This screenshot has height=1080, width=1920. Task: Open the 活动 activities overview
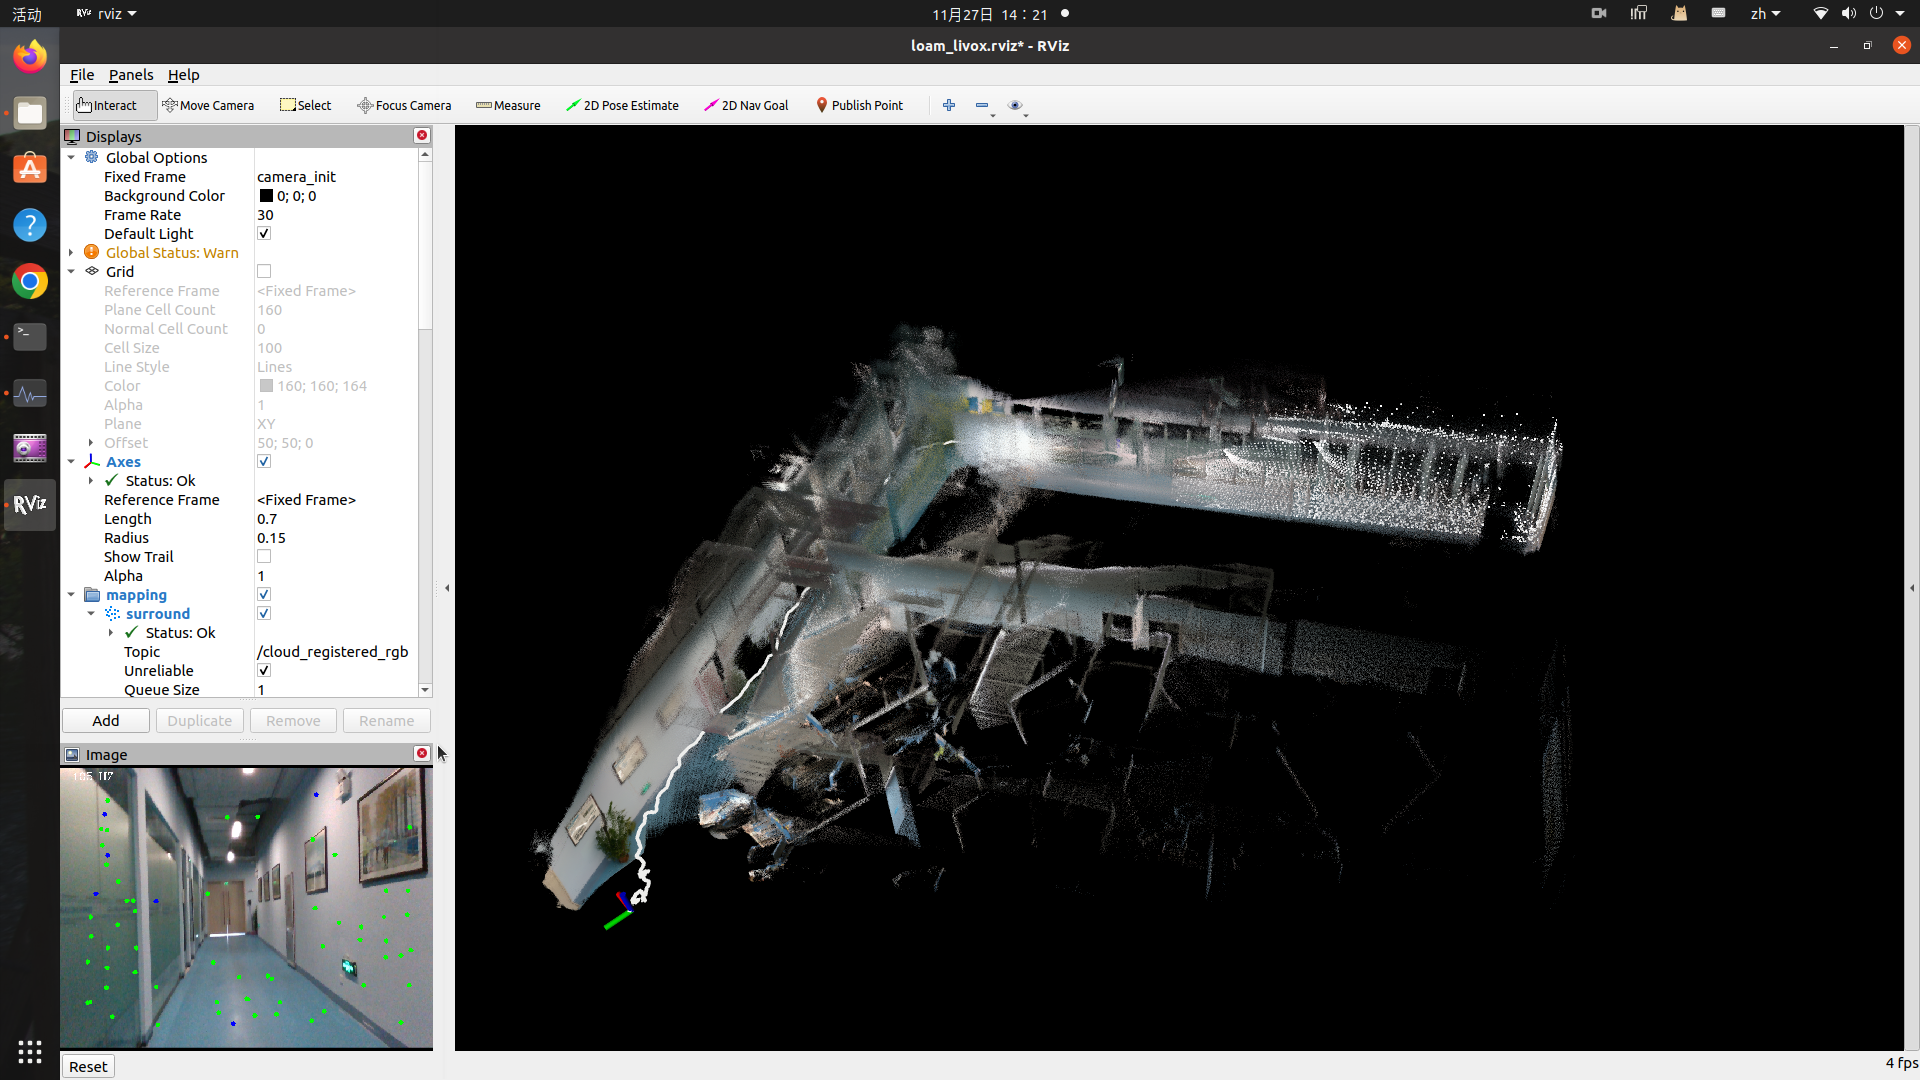[x=27, y=14]
